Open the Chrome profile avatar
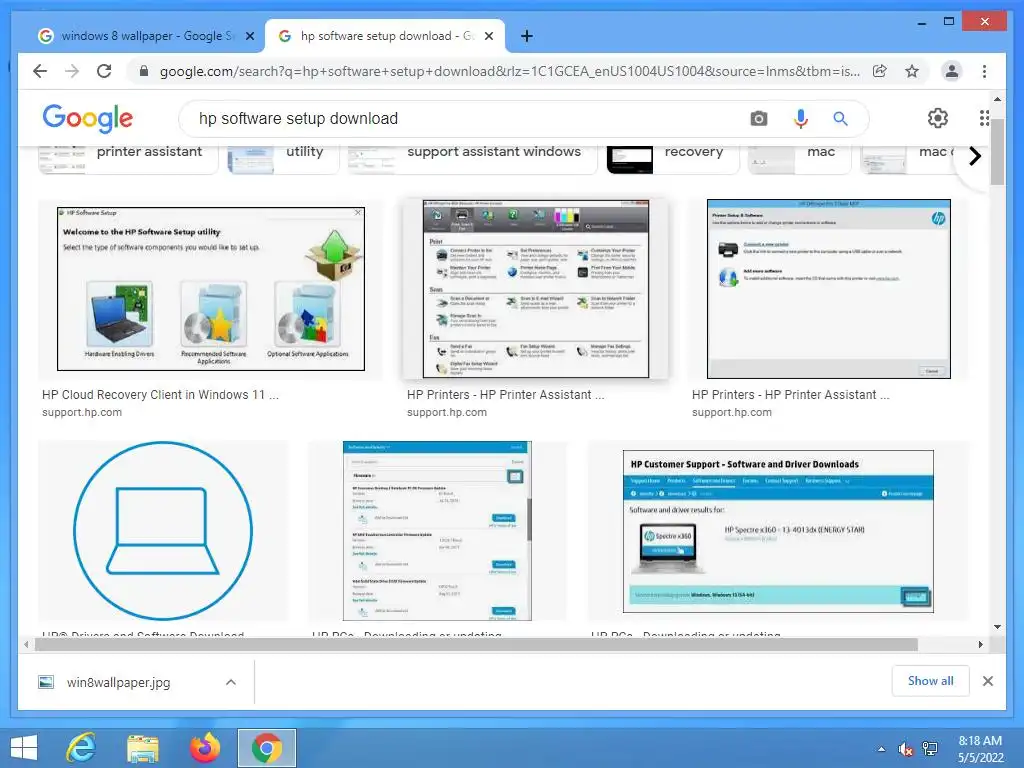This screenshot has width=1024, height=768. (952, 71)
